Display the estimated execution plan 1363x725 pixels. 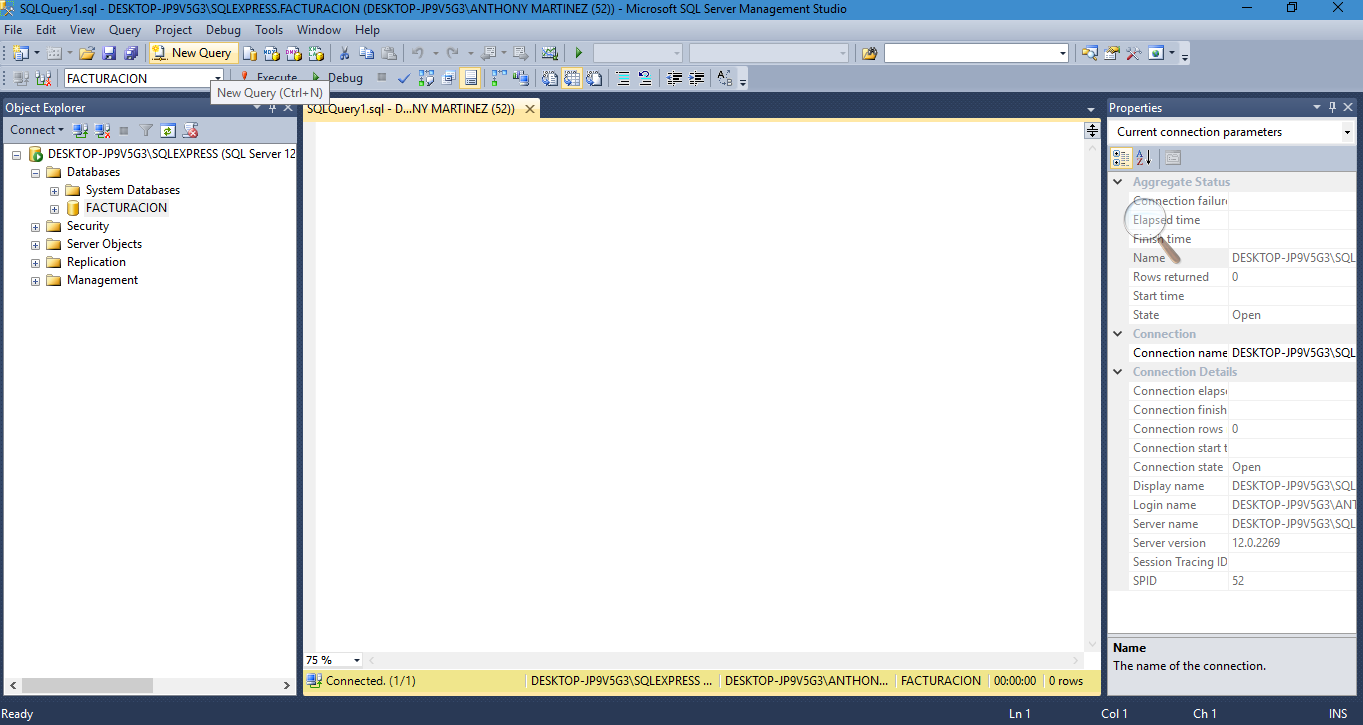pos(425,77)
